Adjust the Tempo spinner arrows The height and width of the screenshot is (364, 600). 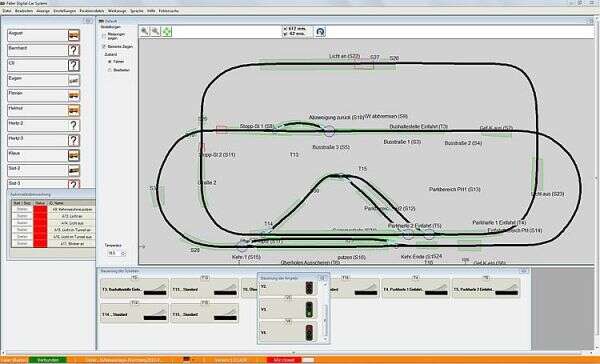tap(123, 253)
